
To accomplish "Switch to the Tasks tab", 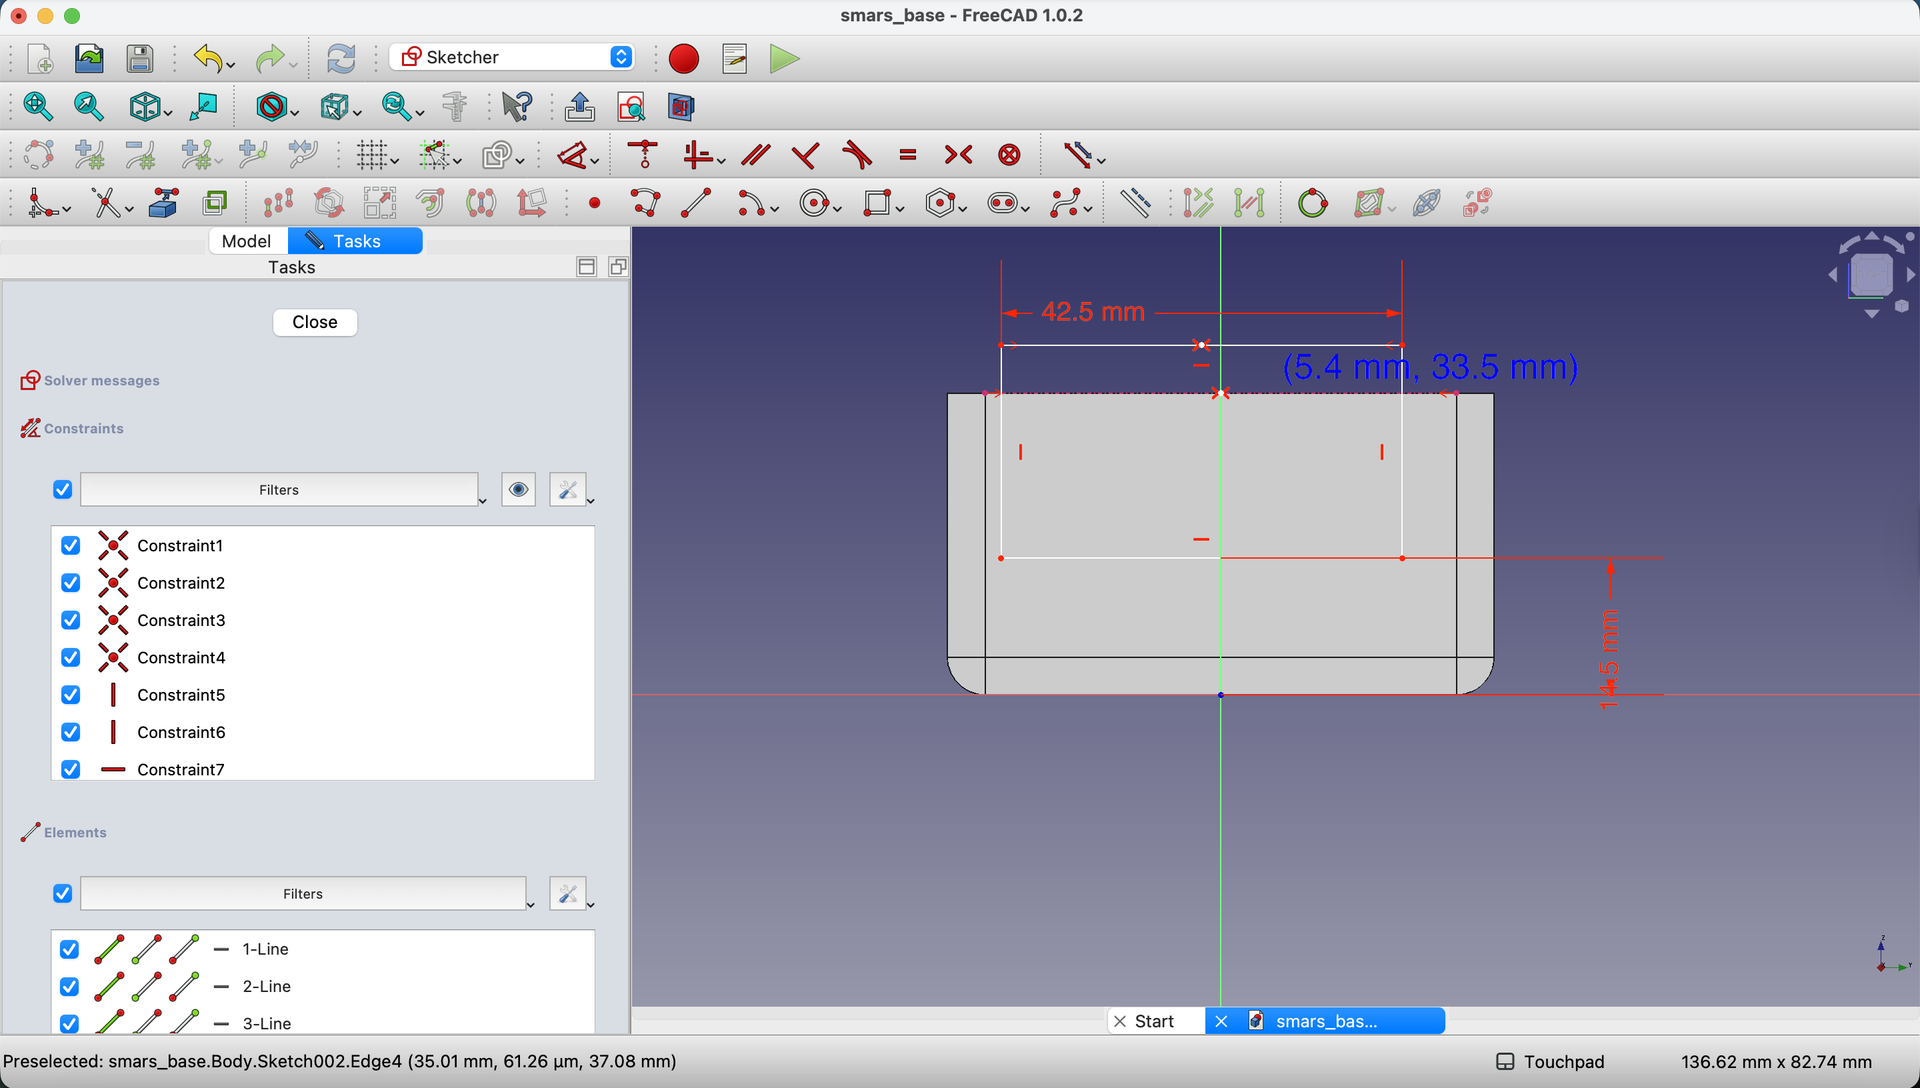I will 355,241.
